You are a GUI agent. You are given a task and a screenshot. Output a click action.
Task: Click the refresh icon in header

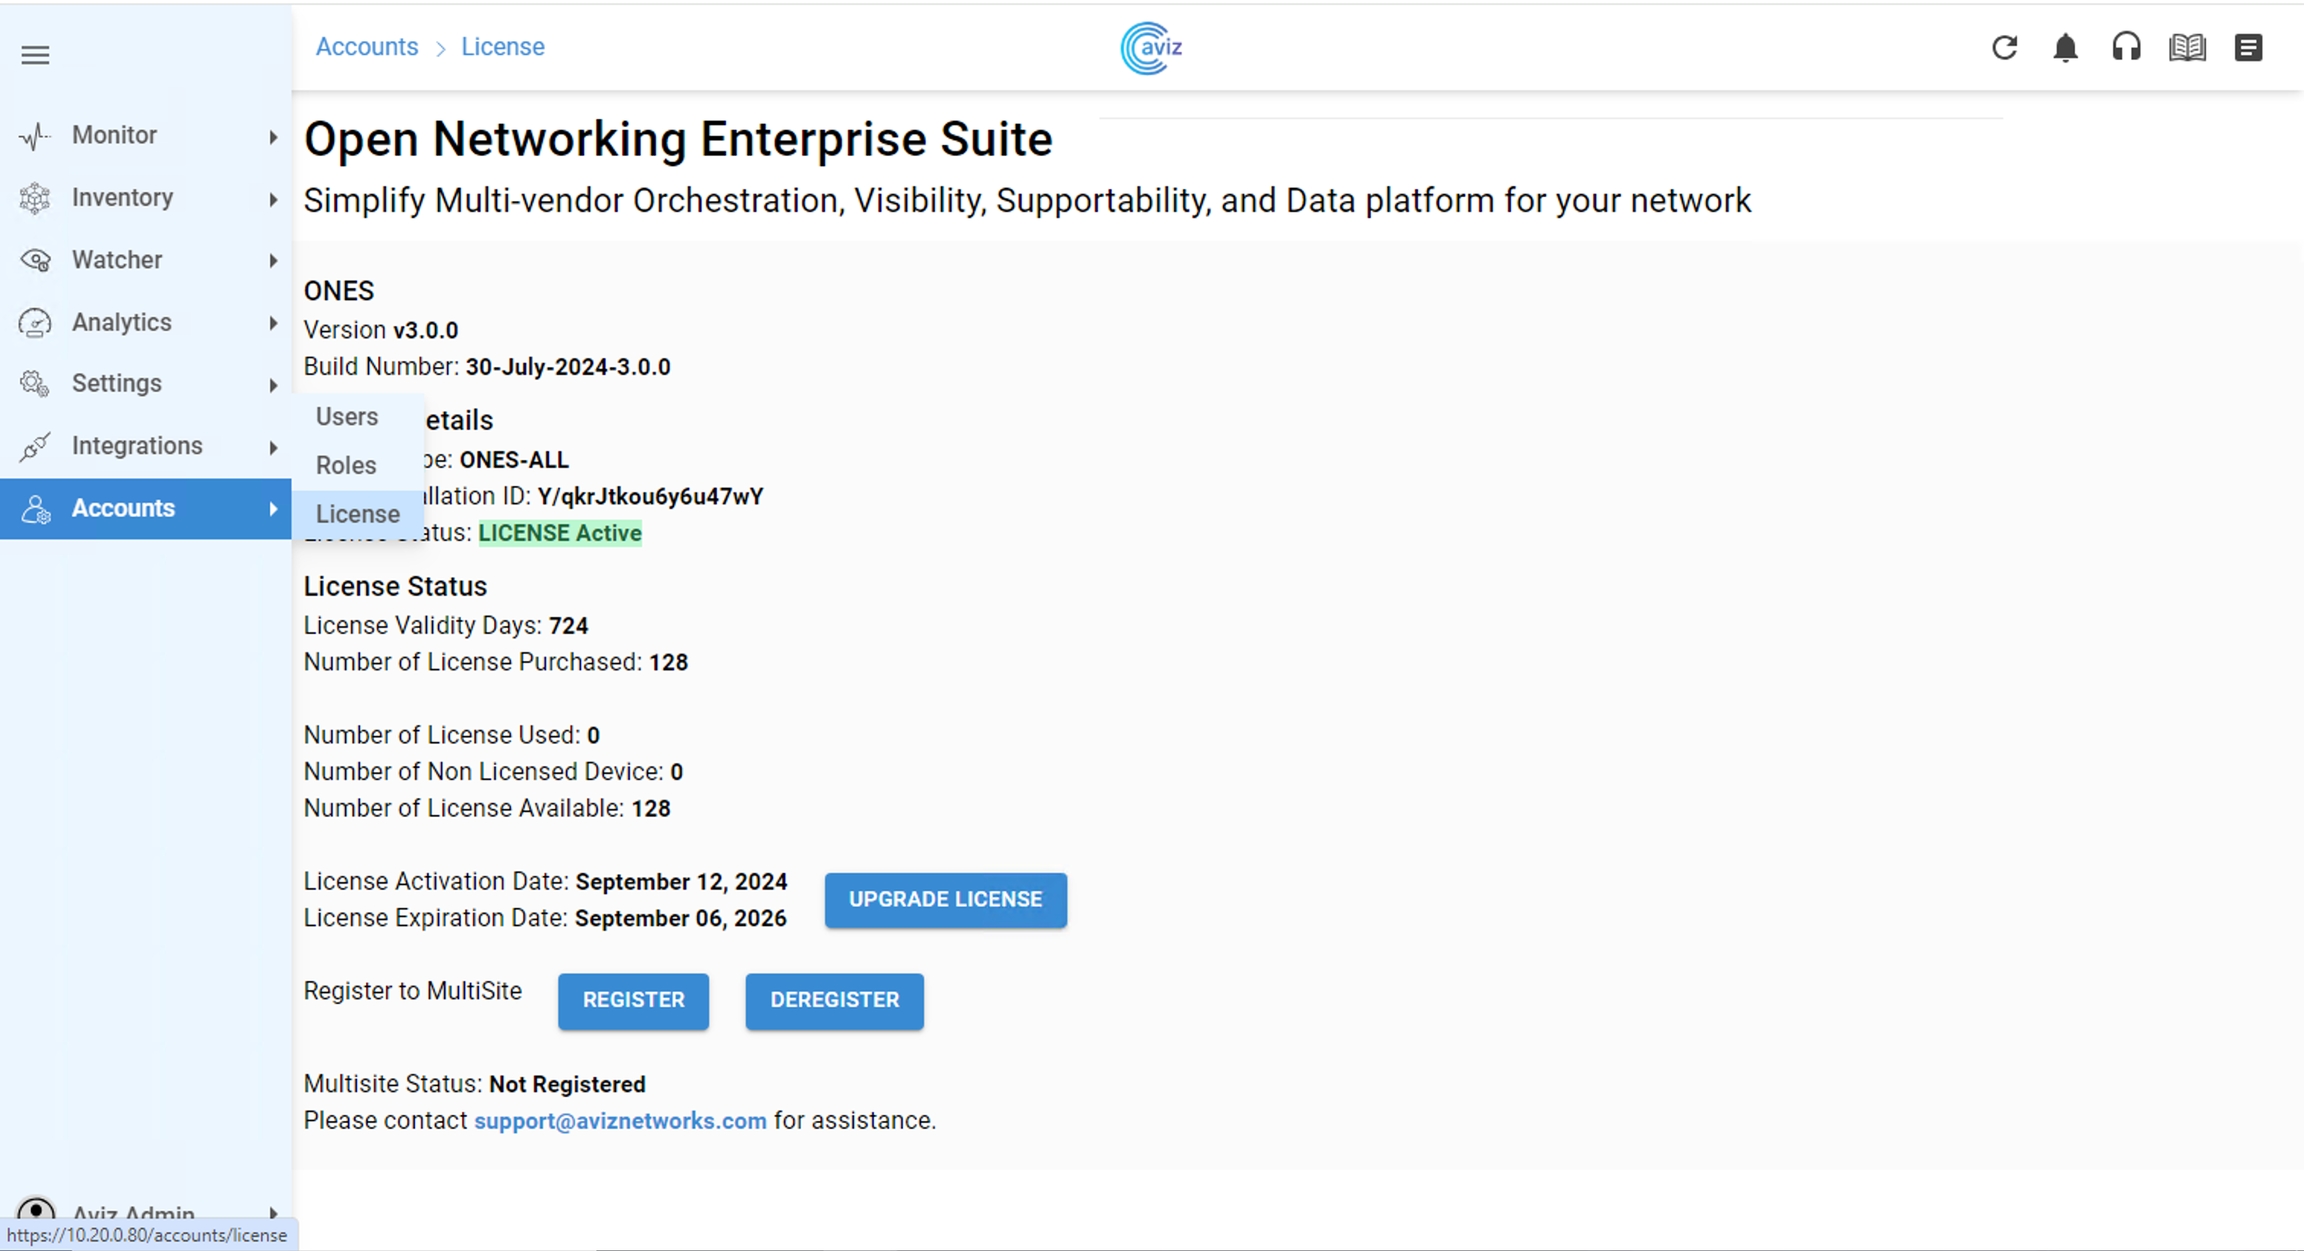tap(2004, 47)
